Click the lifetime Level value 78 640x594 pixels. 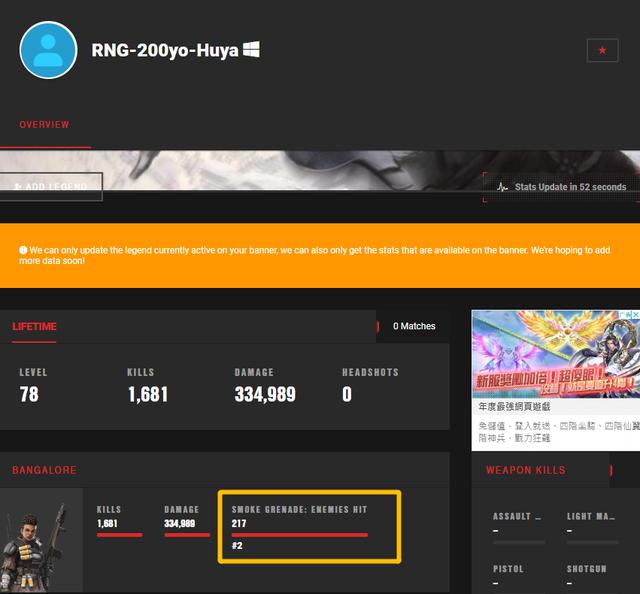[x=29, y=394]
